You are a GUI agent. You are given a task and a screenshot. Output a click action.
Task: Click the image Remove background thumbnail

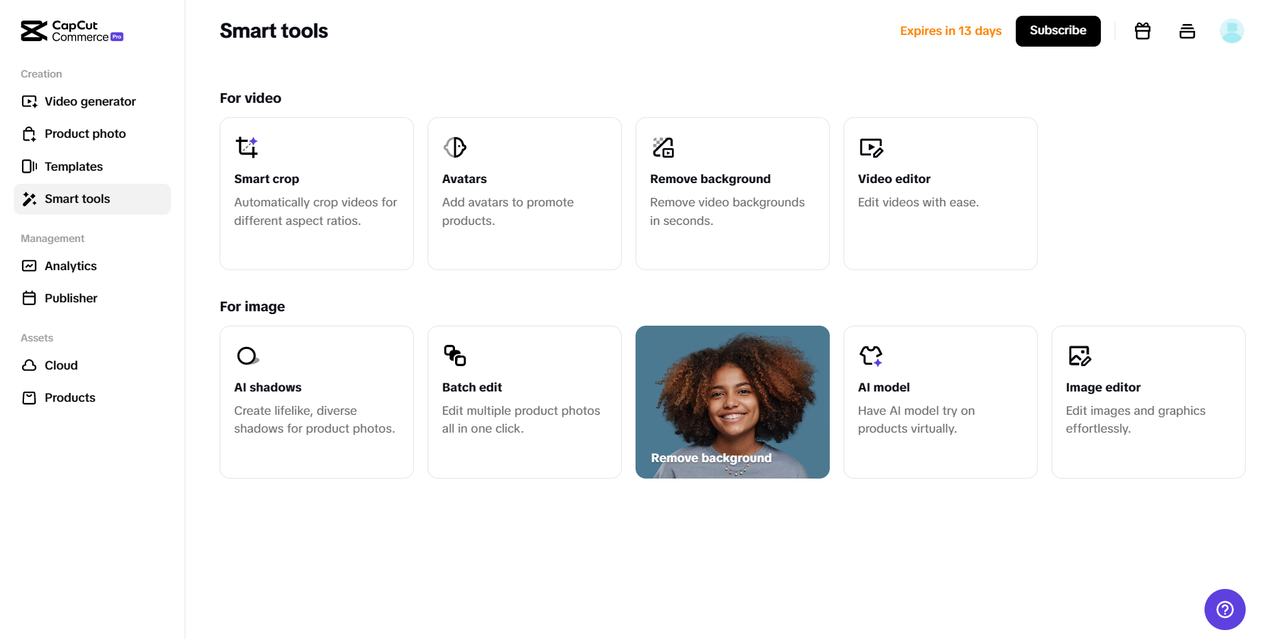(x=732, y=401)
